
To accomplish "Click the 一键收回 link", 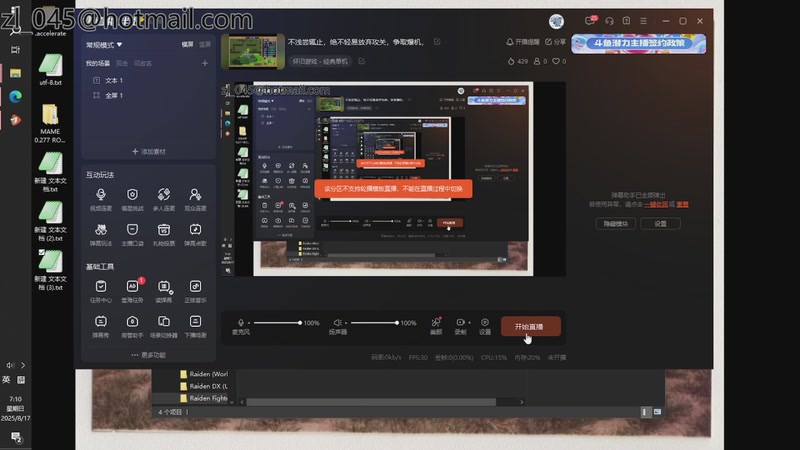I will pos(656,204).
